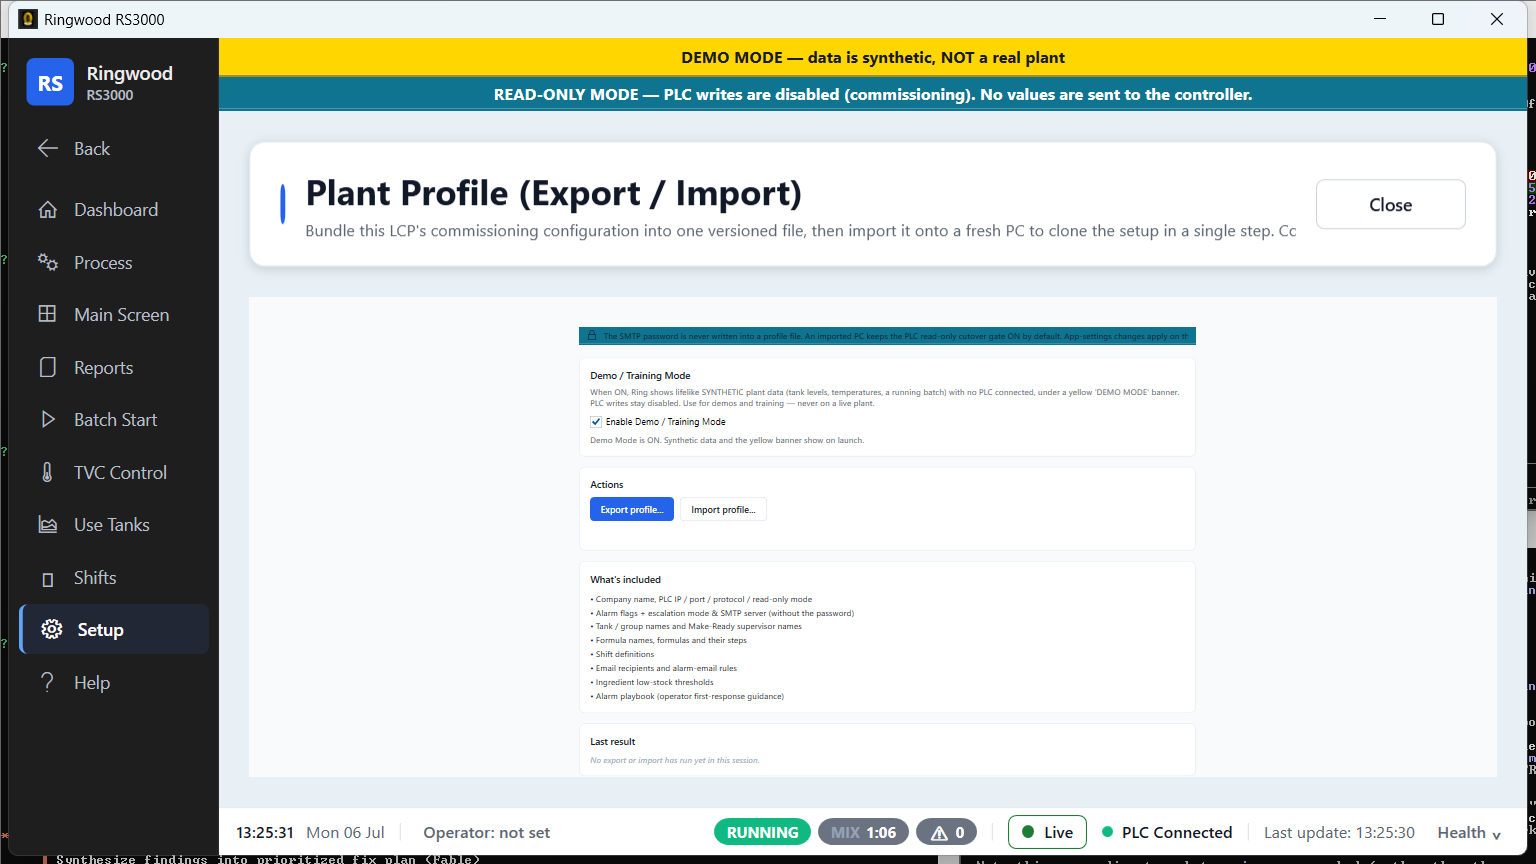Open Shifts via its sidebar icon
This screenshot has height=864, width=1536.
[47, 579]
